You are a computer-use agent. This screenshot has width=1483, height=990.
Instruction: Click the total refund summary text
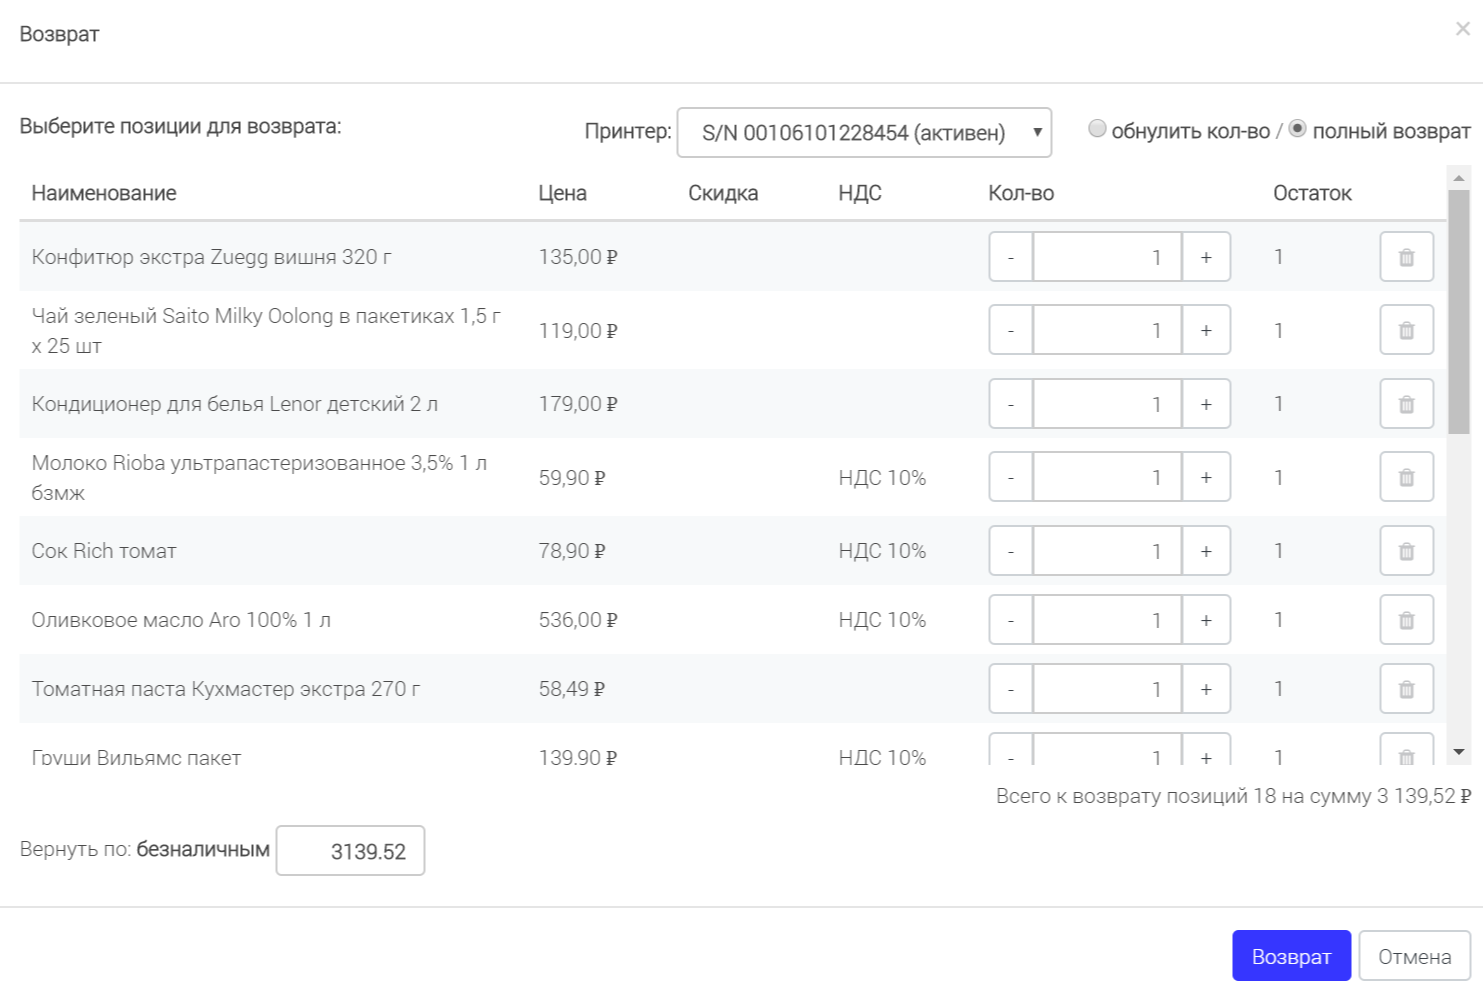1233,796
